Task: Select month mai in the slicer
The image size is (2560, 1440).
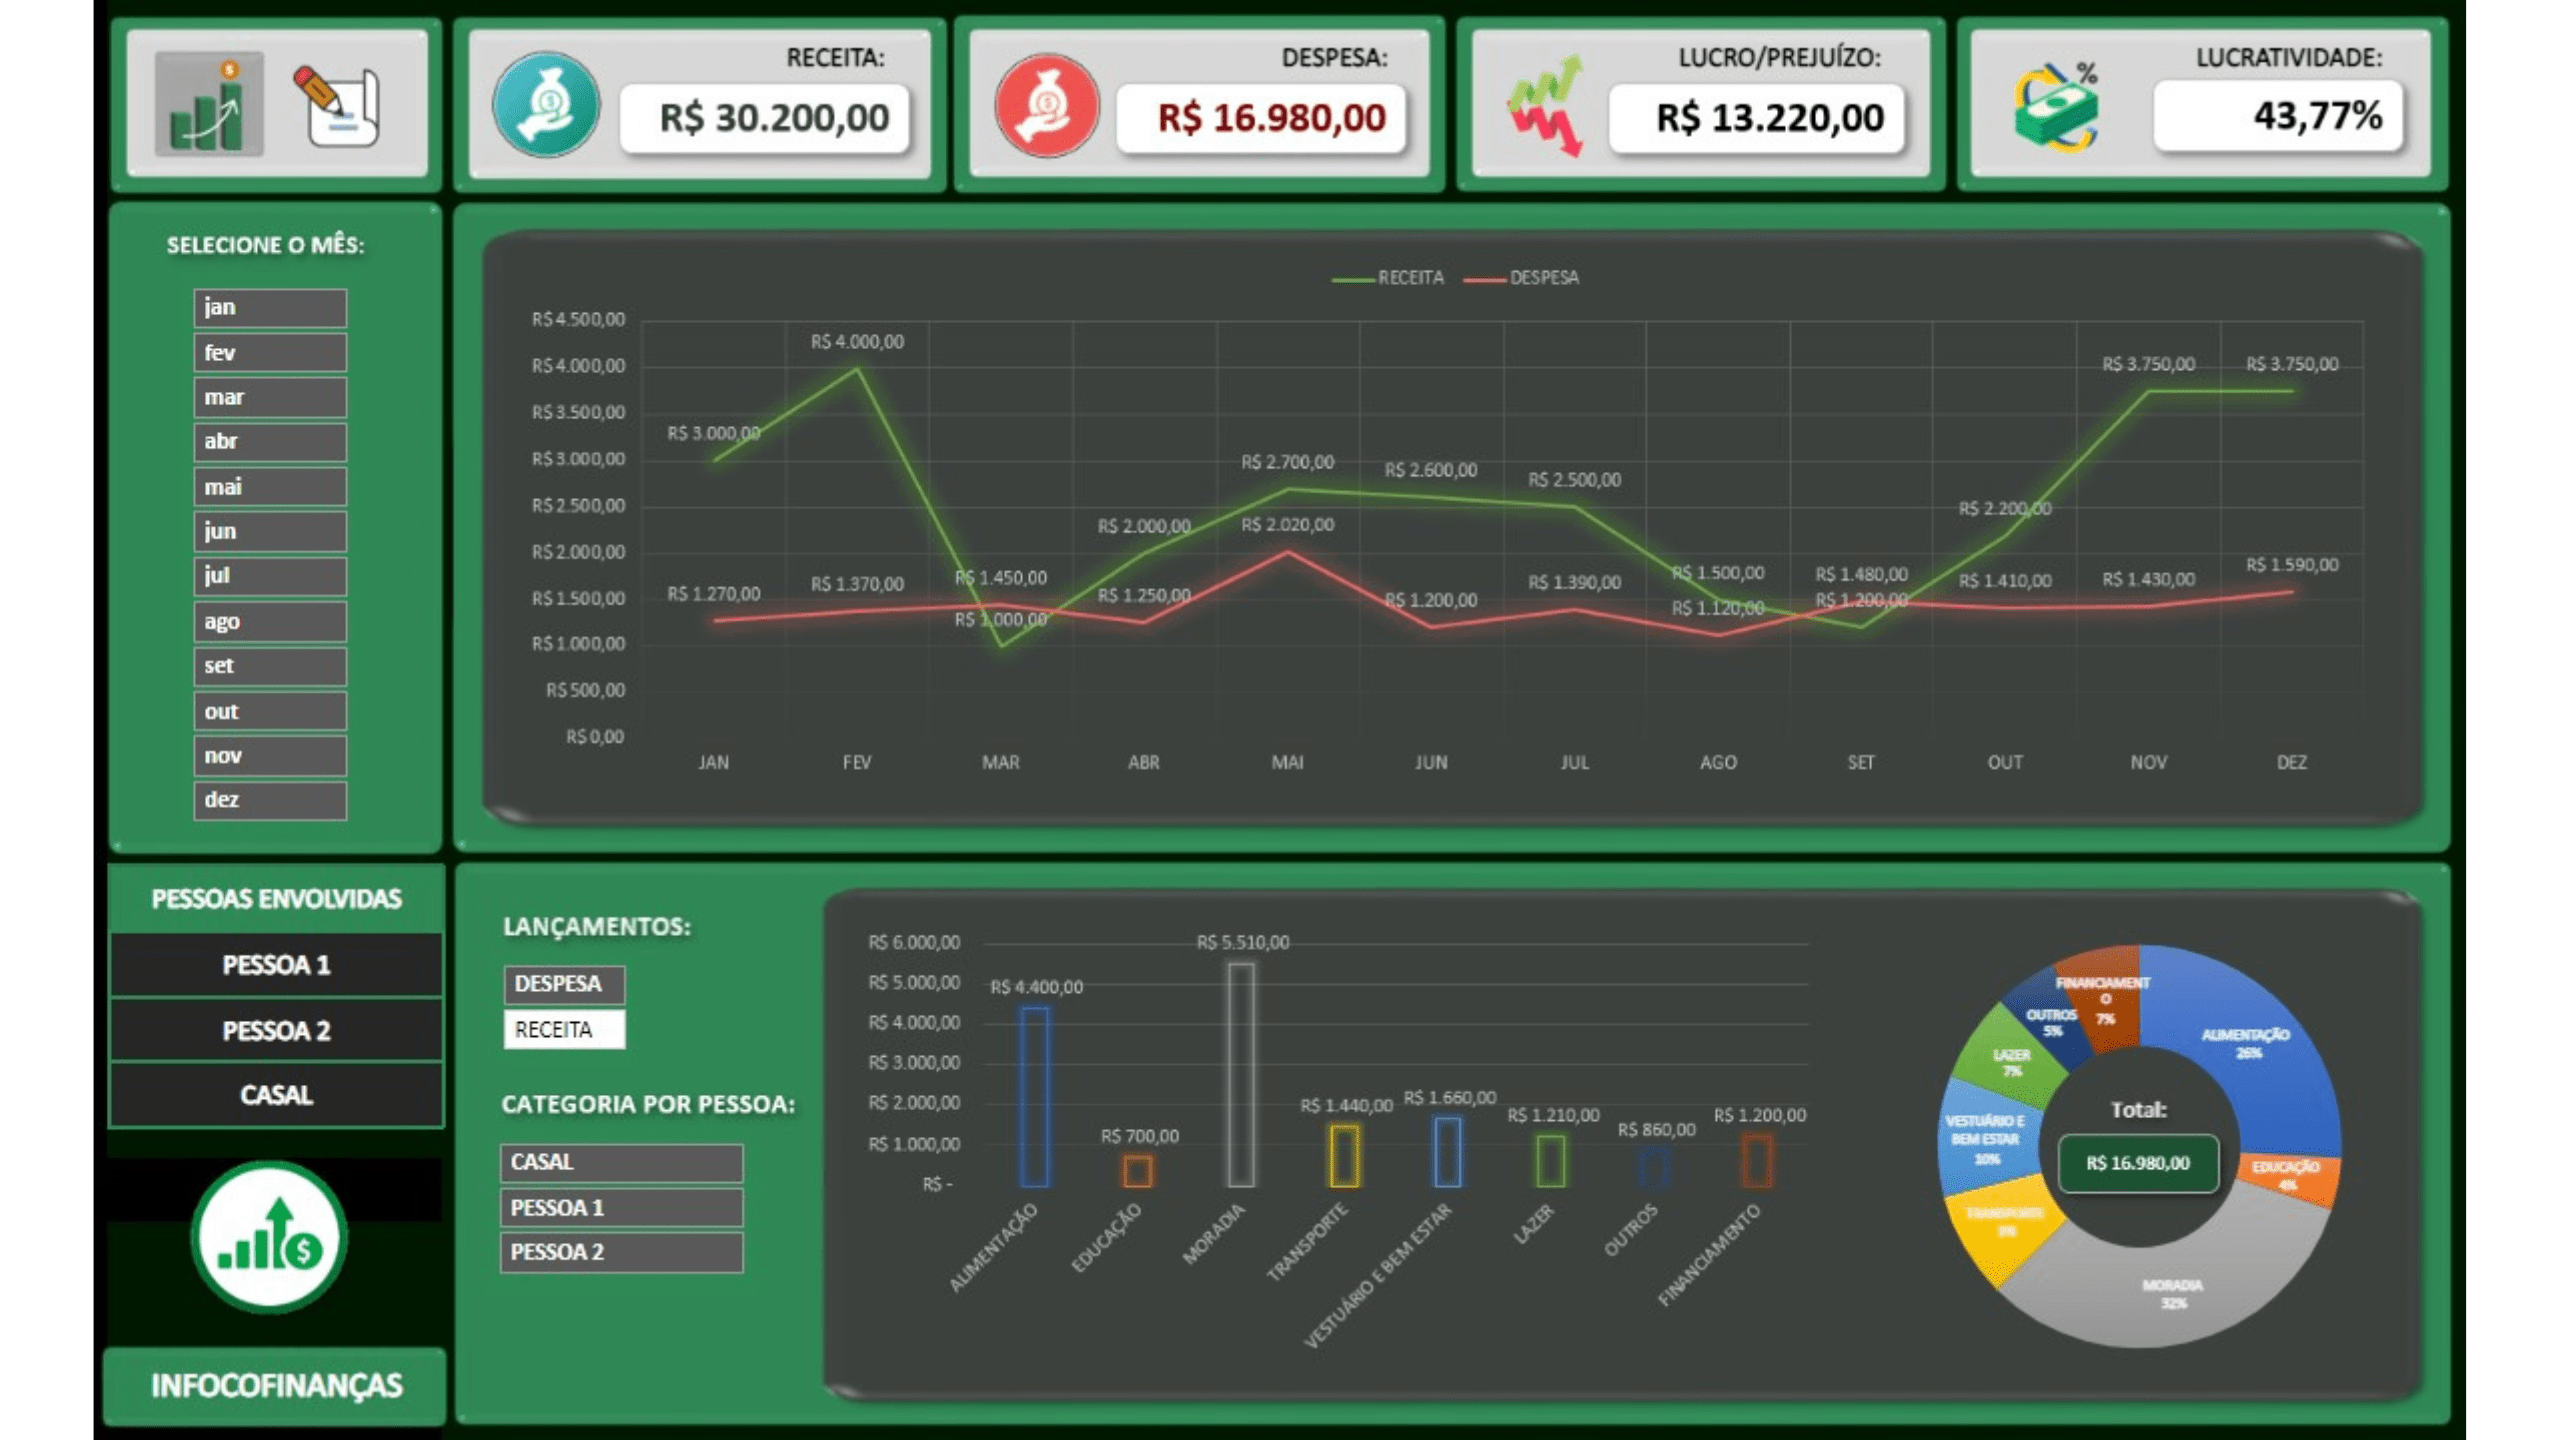Action: pos(270,487)
